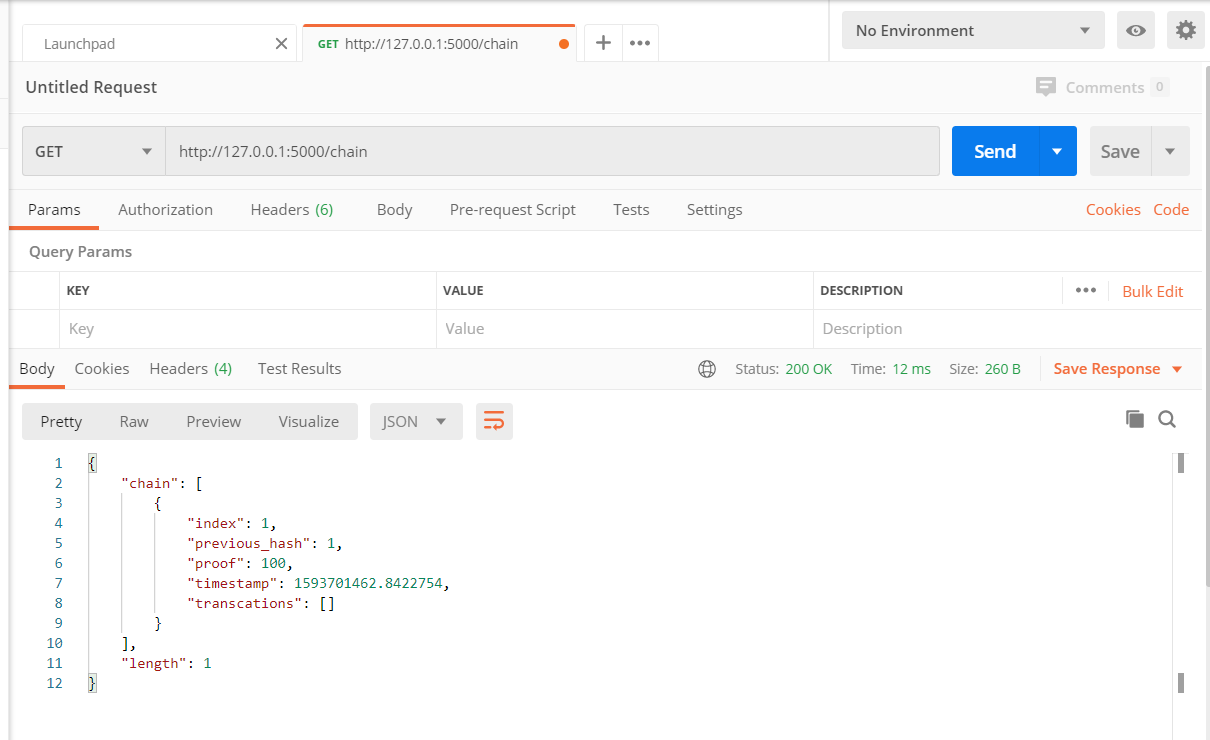Image resolution: width=1210 pixels, height=740 pixels.
Task: Open the Settings tab
Action: click(x=714, y=209)
